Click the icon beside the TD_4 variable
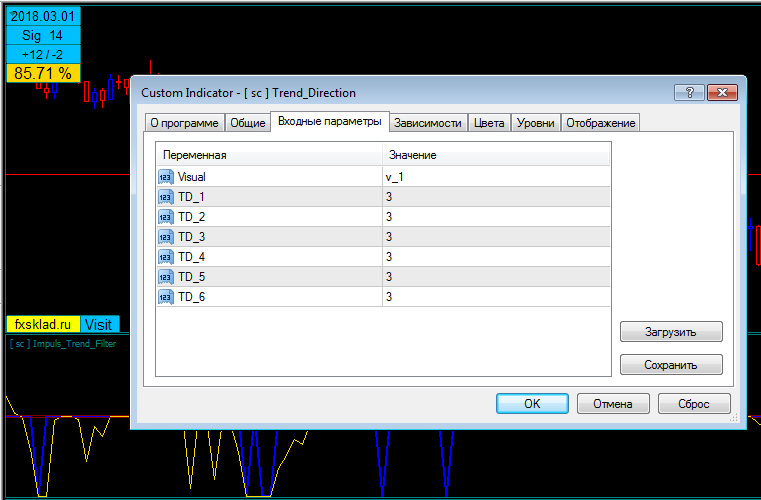Screen dimensions: 761x500 (165, 257)
